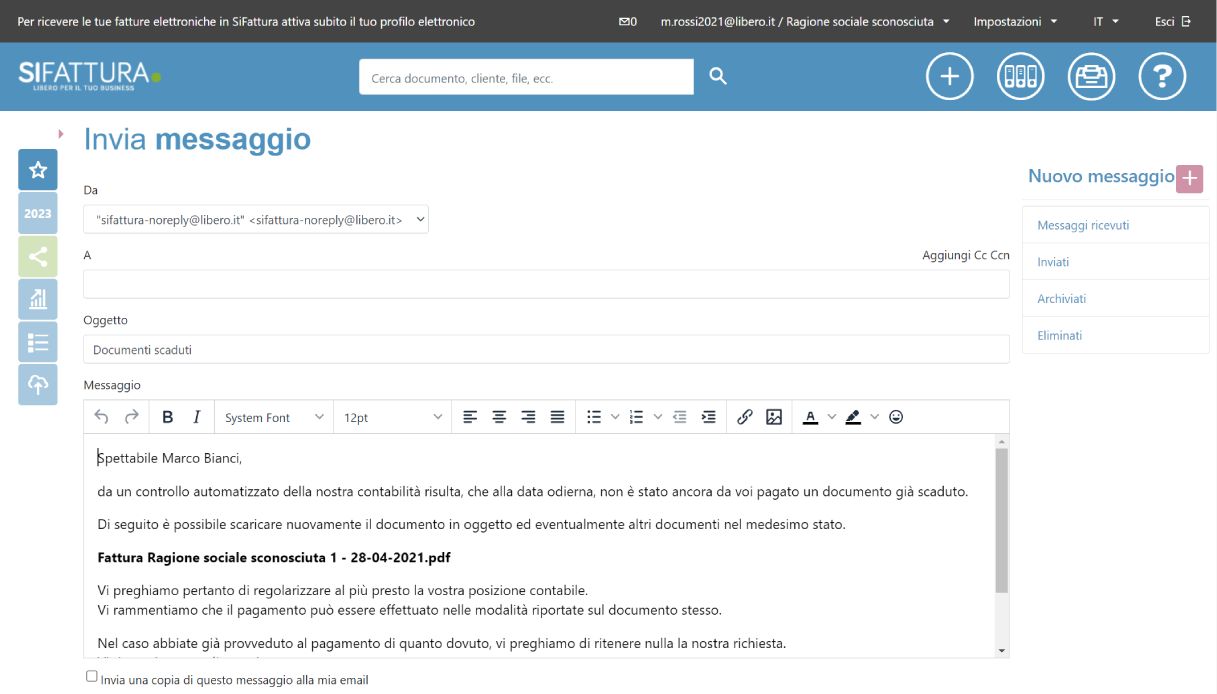
Task: Apply the text color
Action: 810,417
